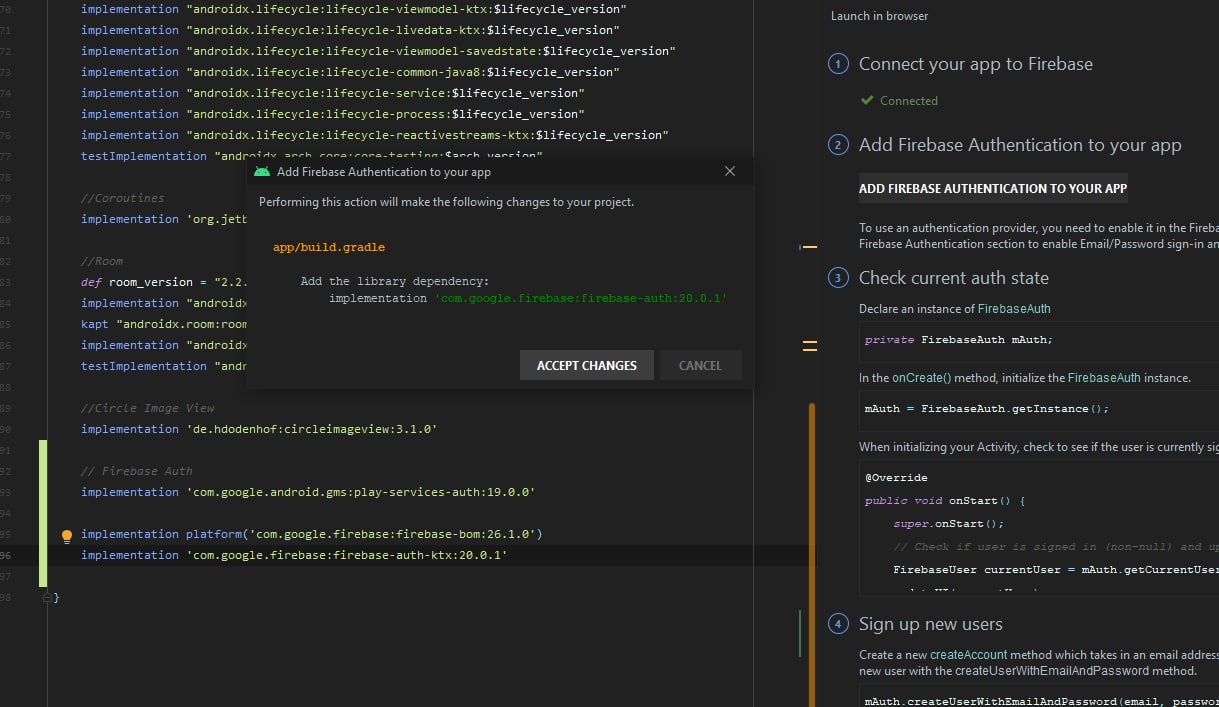The image size is (1219, 707).
Task: Click the CANCEL button in dialog
Action: (x=700, y=365)
